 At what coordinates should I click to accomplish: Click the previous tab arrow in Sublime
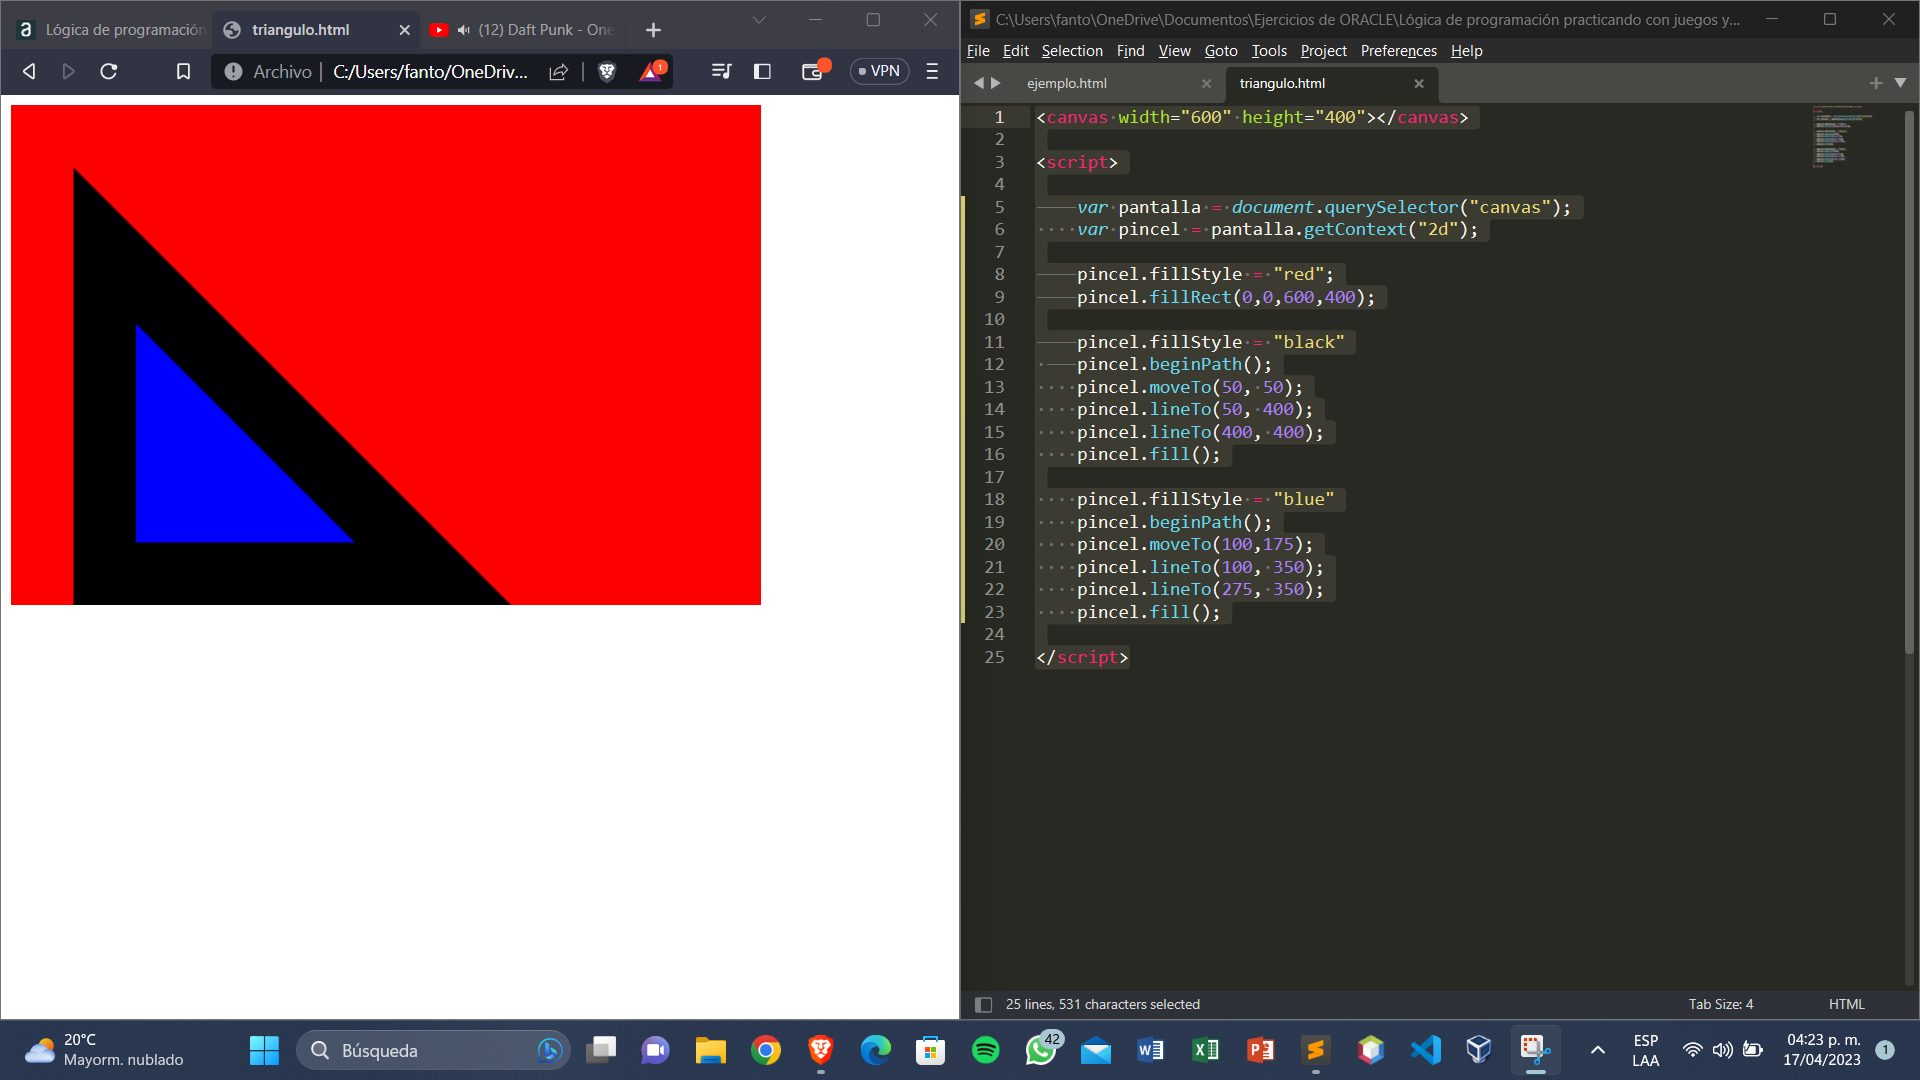coord(978,83)
